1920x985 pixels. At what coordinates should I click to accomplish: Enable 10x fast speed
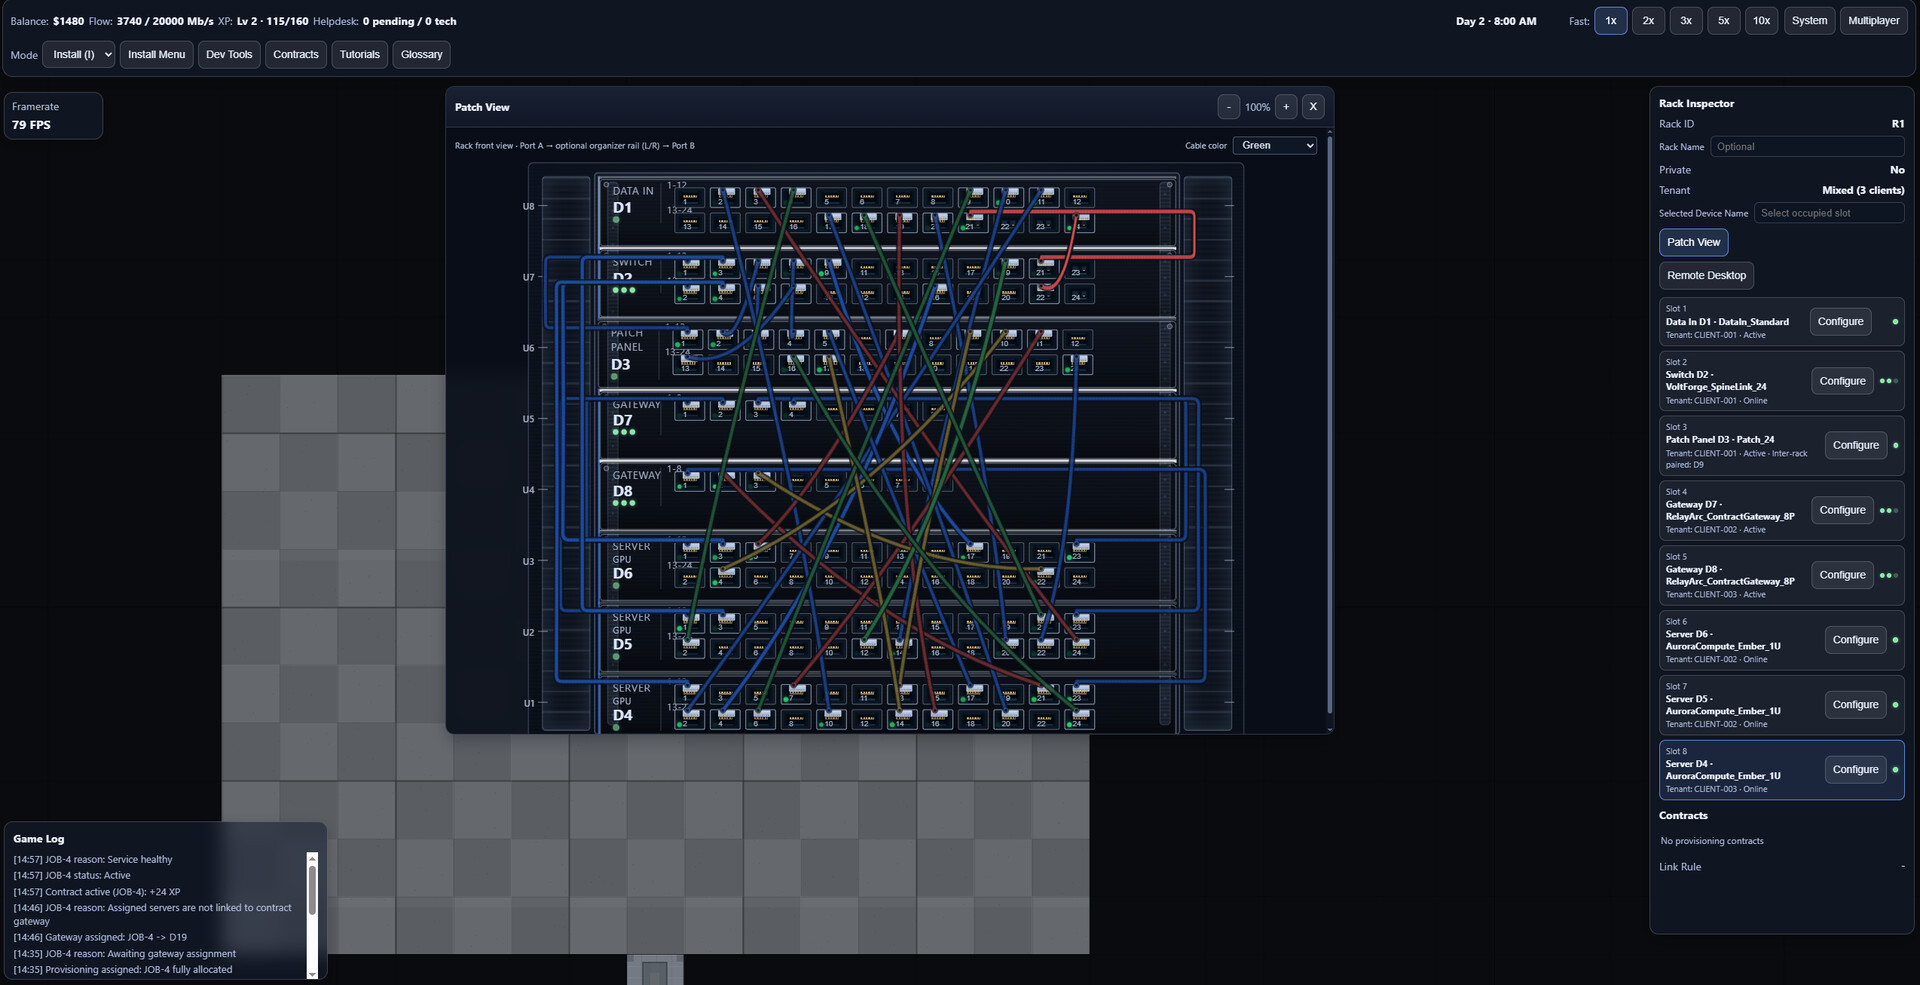coord(1761,21)
